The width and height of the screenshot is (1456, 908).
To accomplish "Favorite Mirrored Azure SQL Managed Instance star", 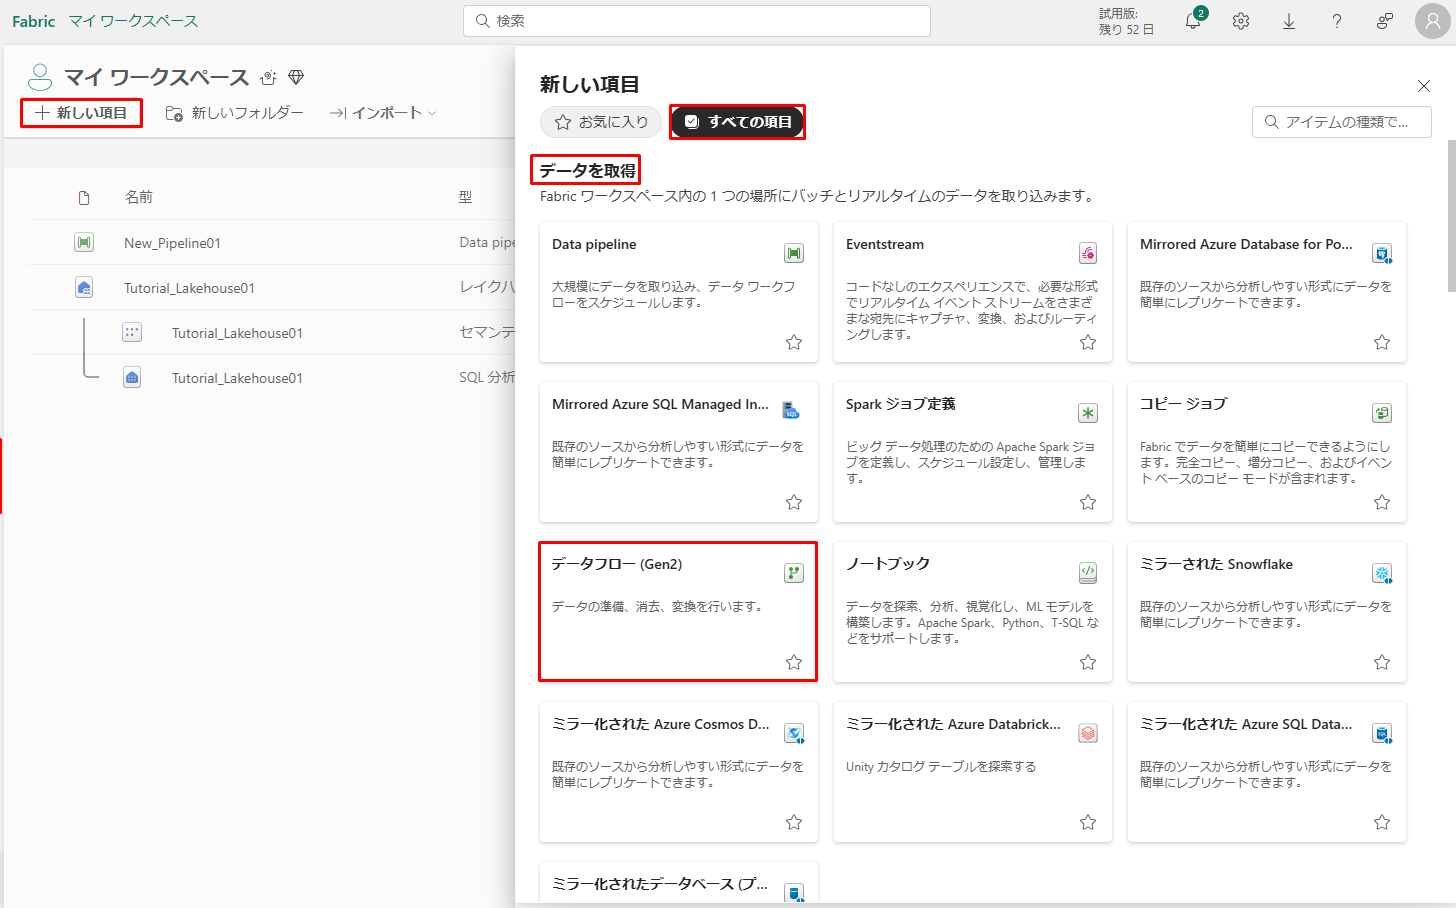I will (794, 502).
